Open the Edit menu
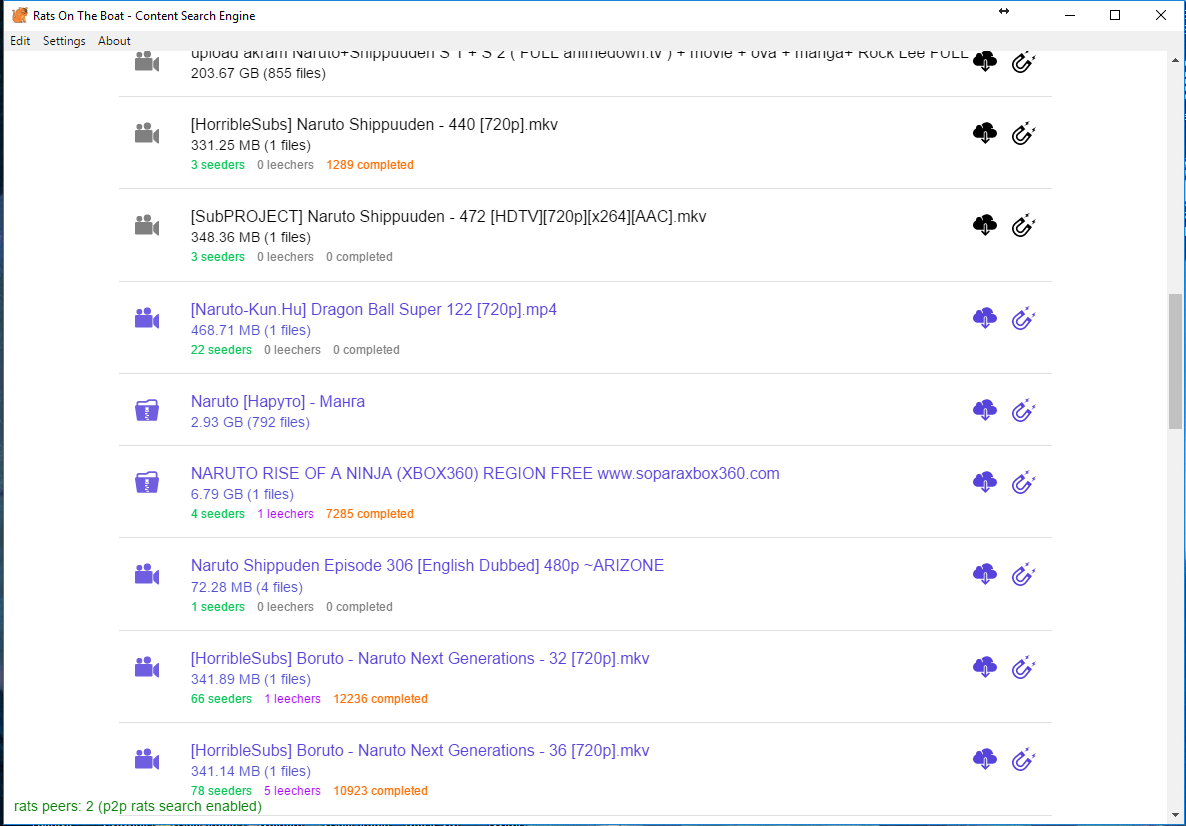The width and height of the screenshot is (1186, 826). [x=20, y=41]
